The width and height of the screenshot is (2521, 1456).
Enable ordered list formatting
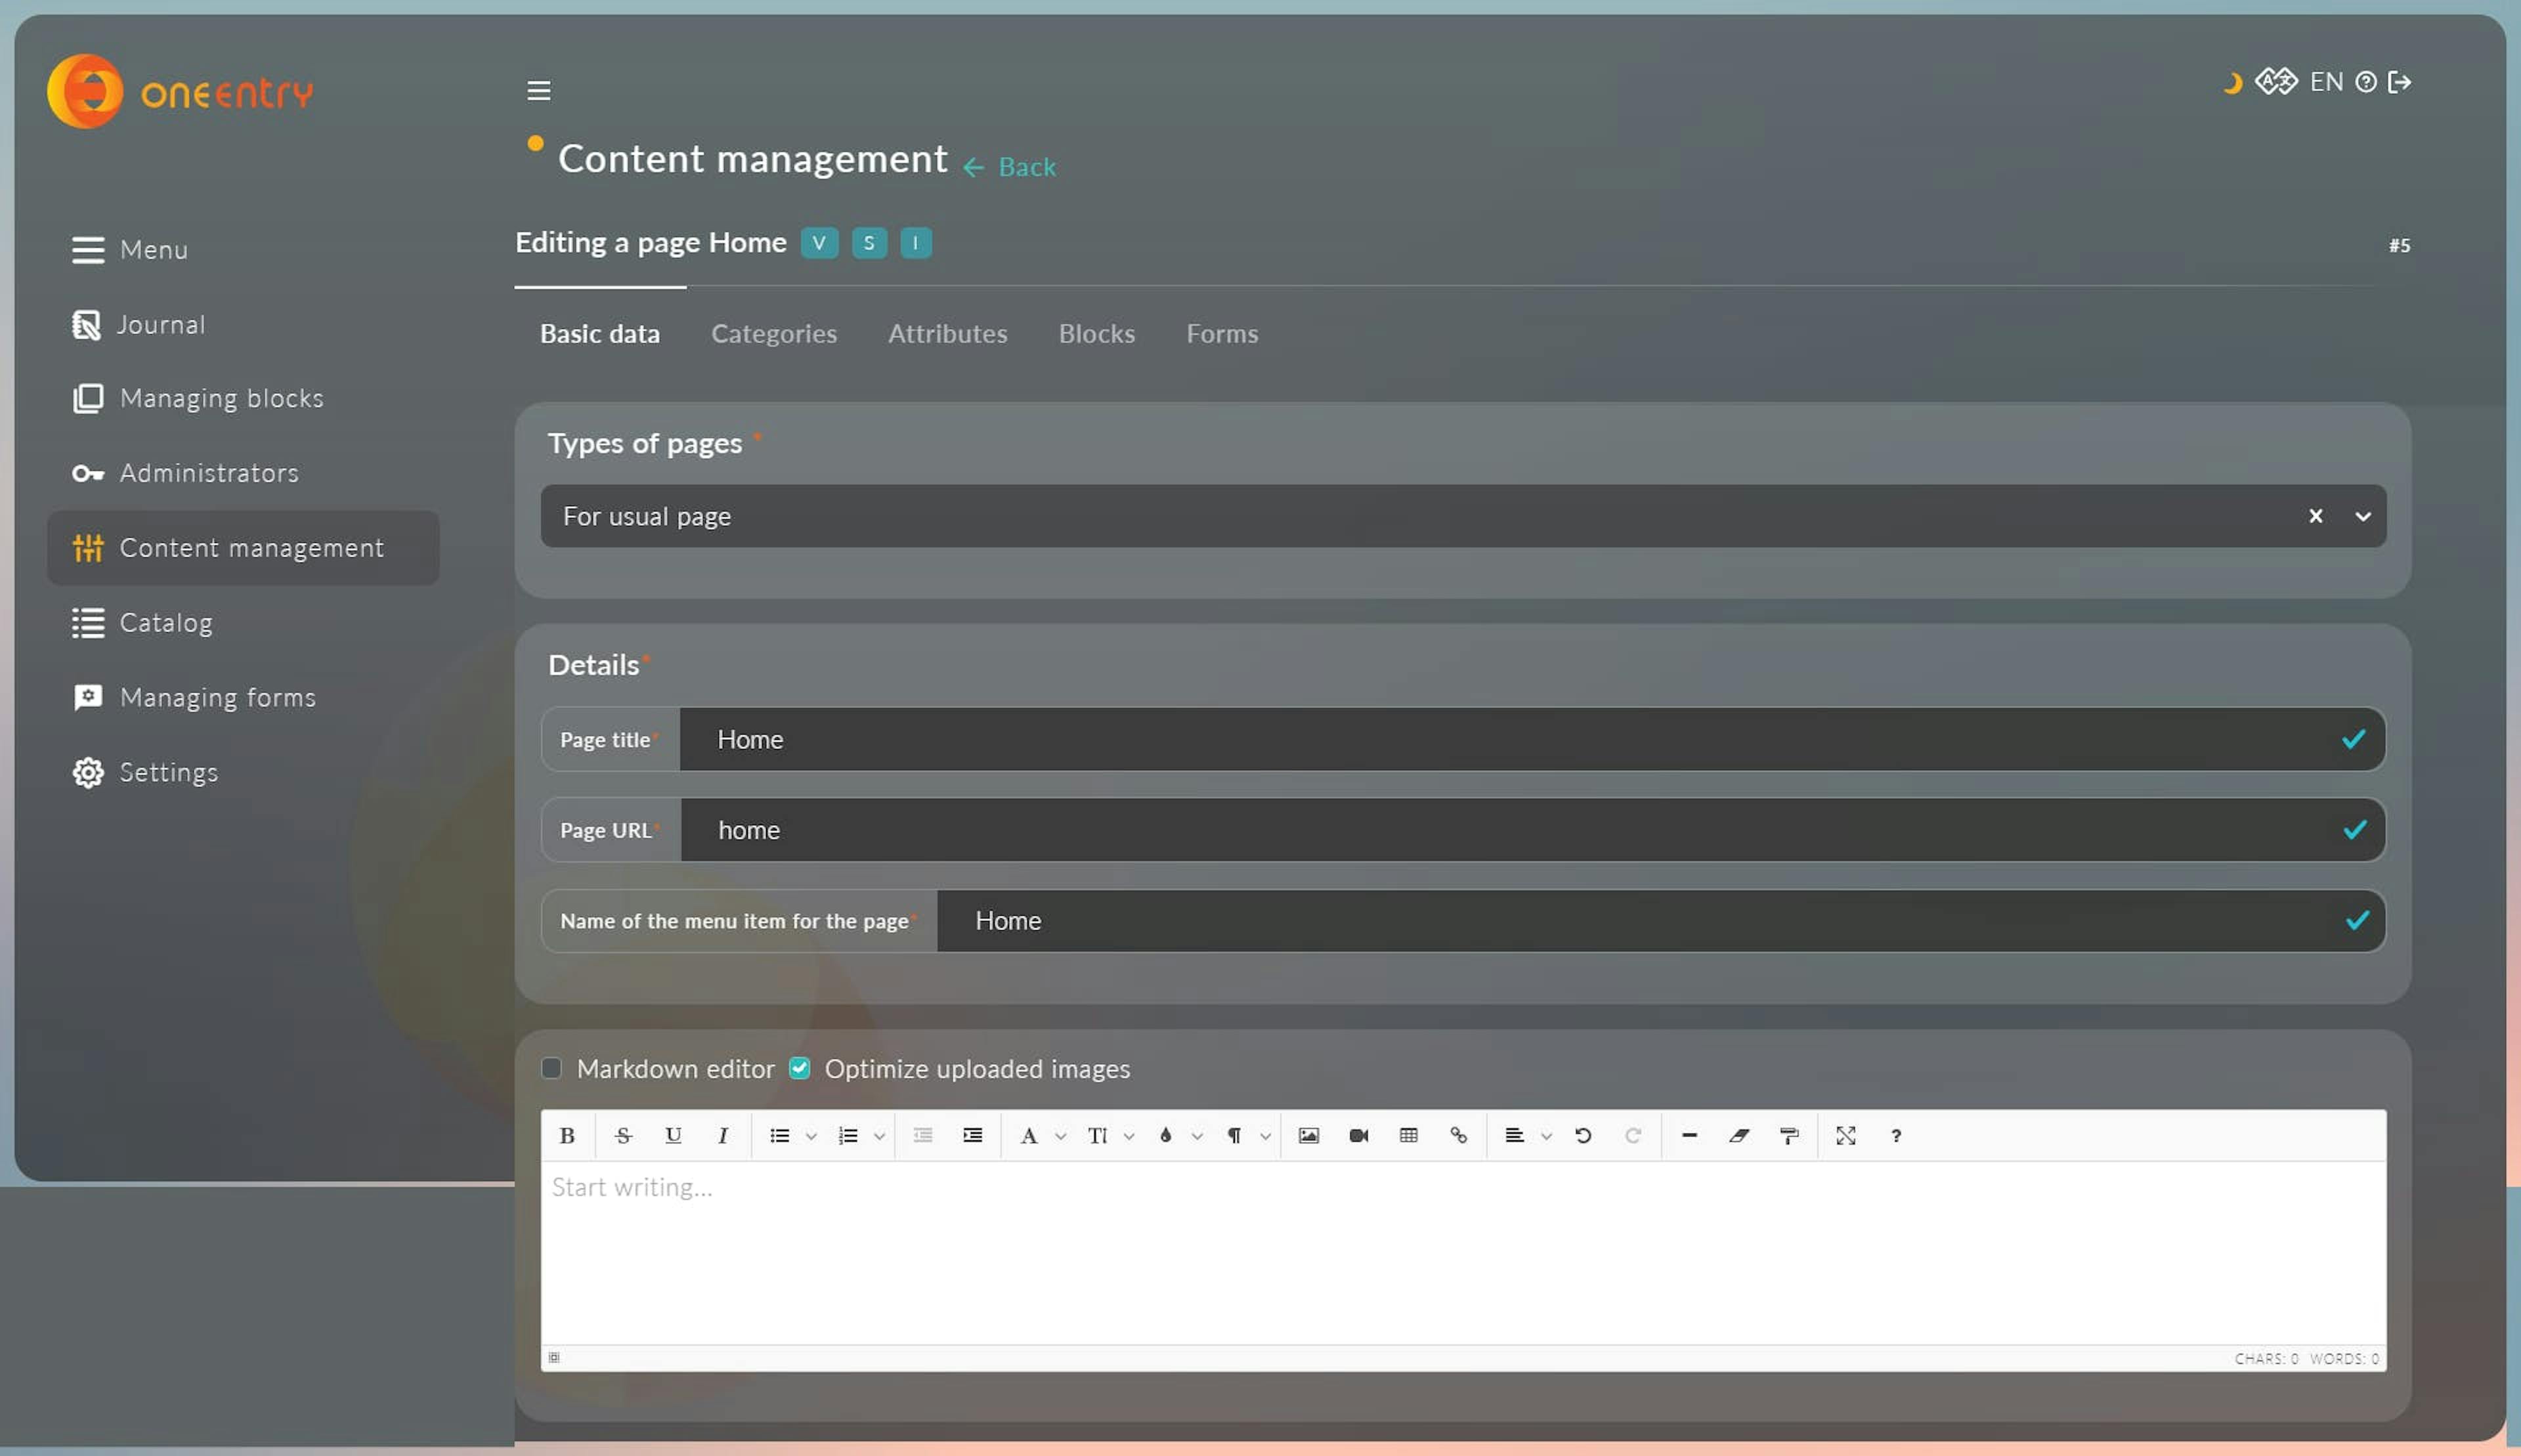(x=848, y=1136)
